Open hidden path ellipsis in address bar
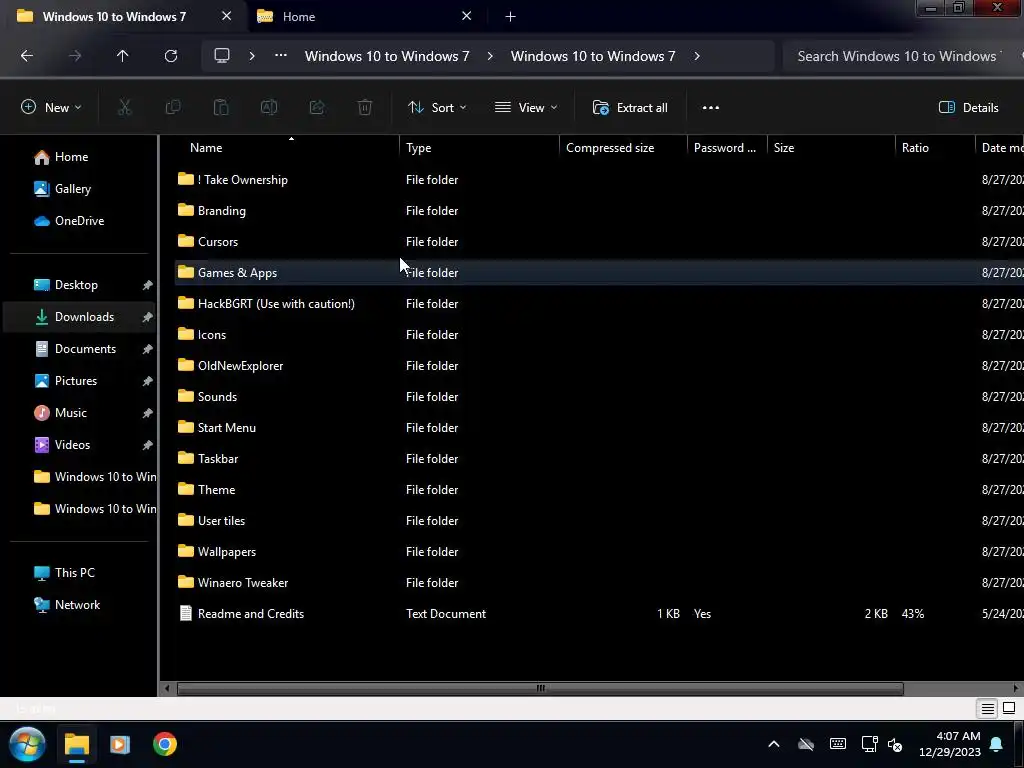This screenshot has width=1024, height=768. (x=281, y=56)
